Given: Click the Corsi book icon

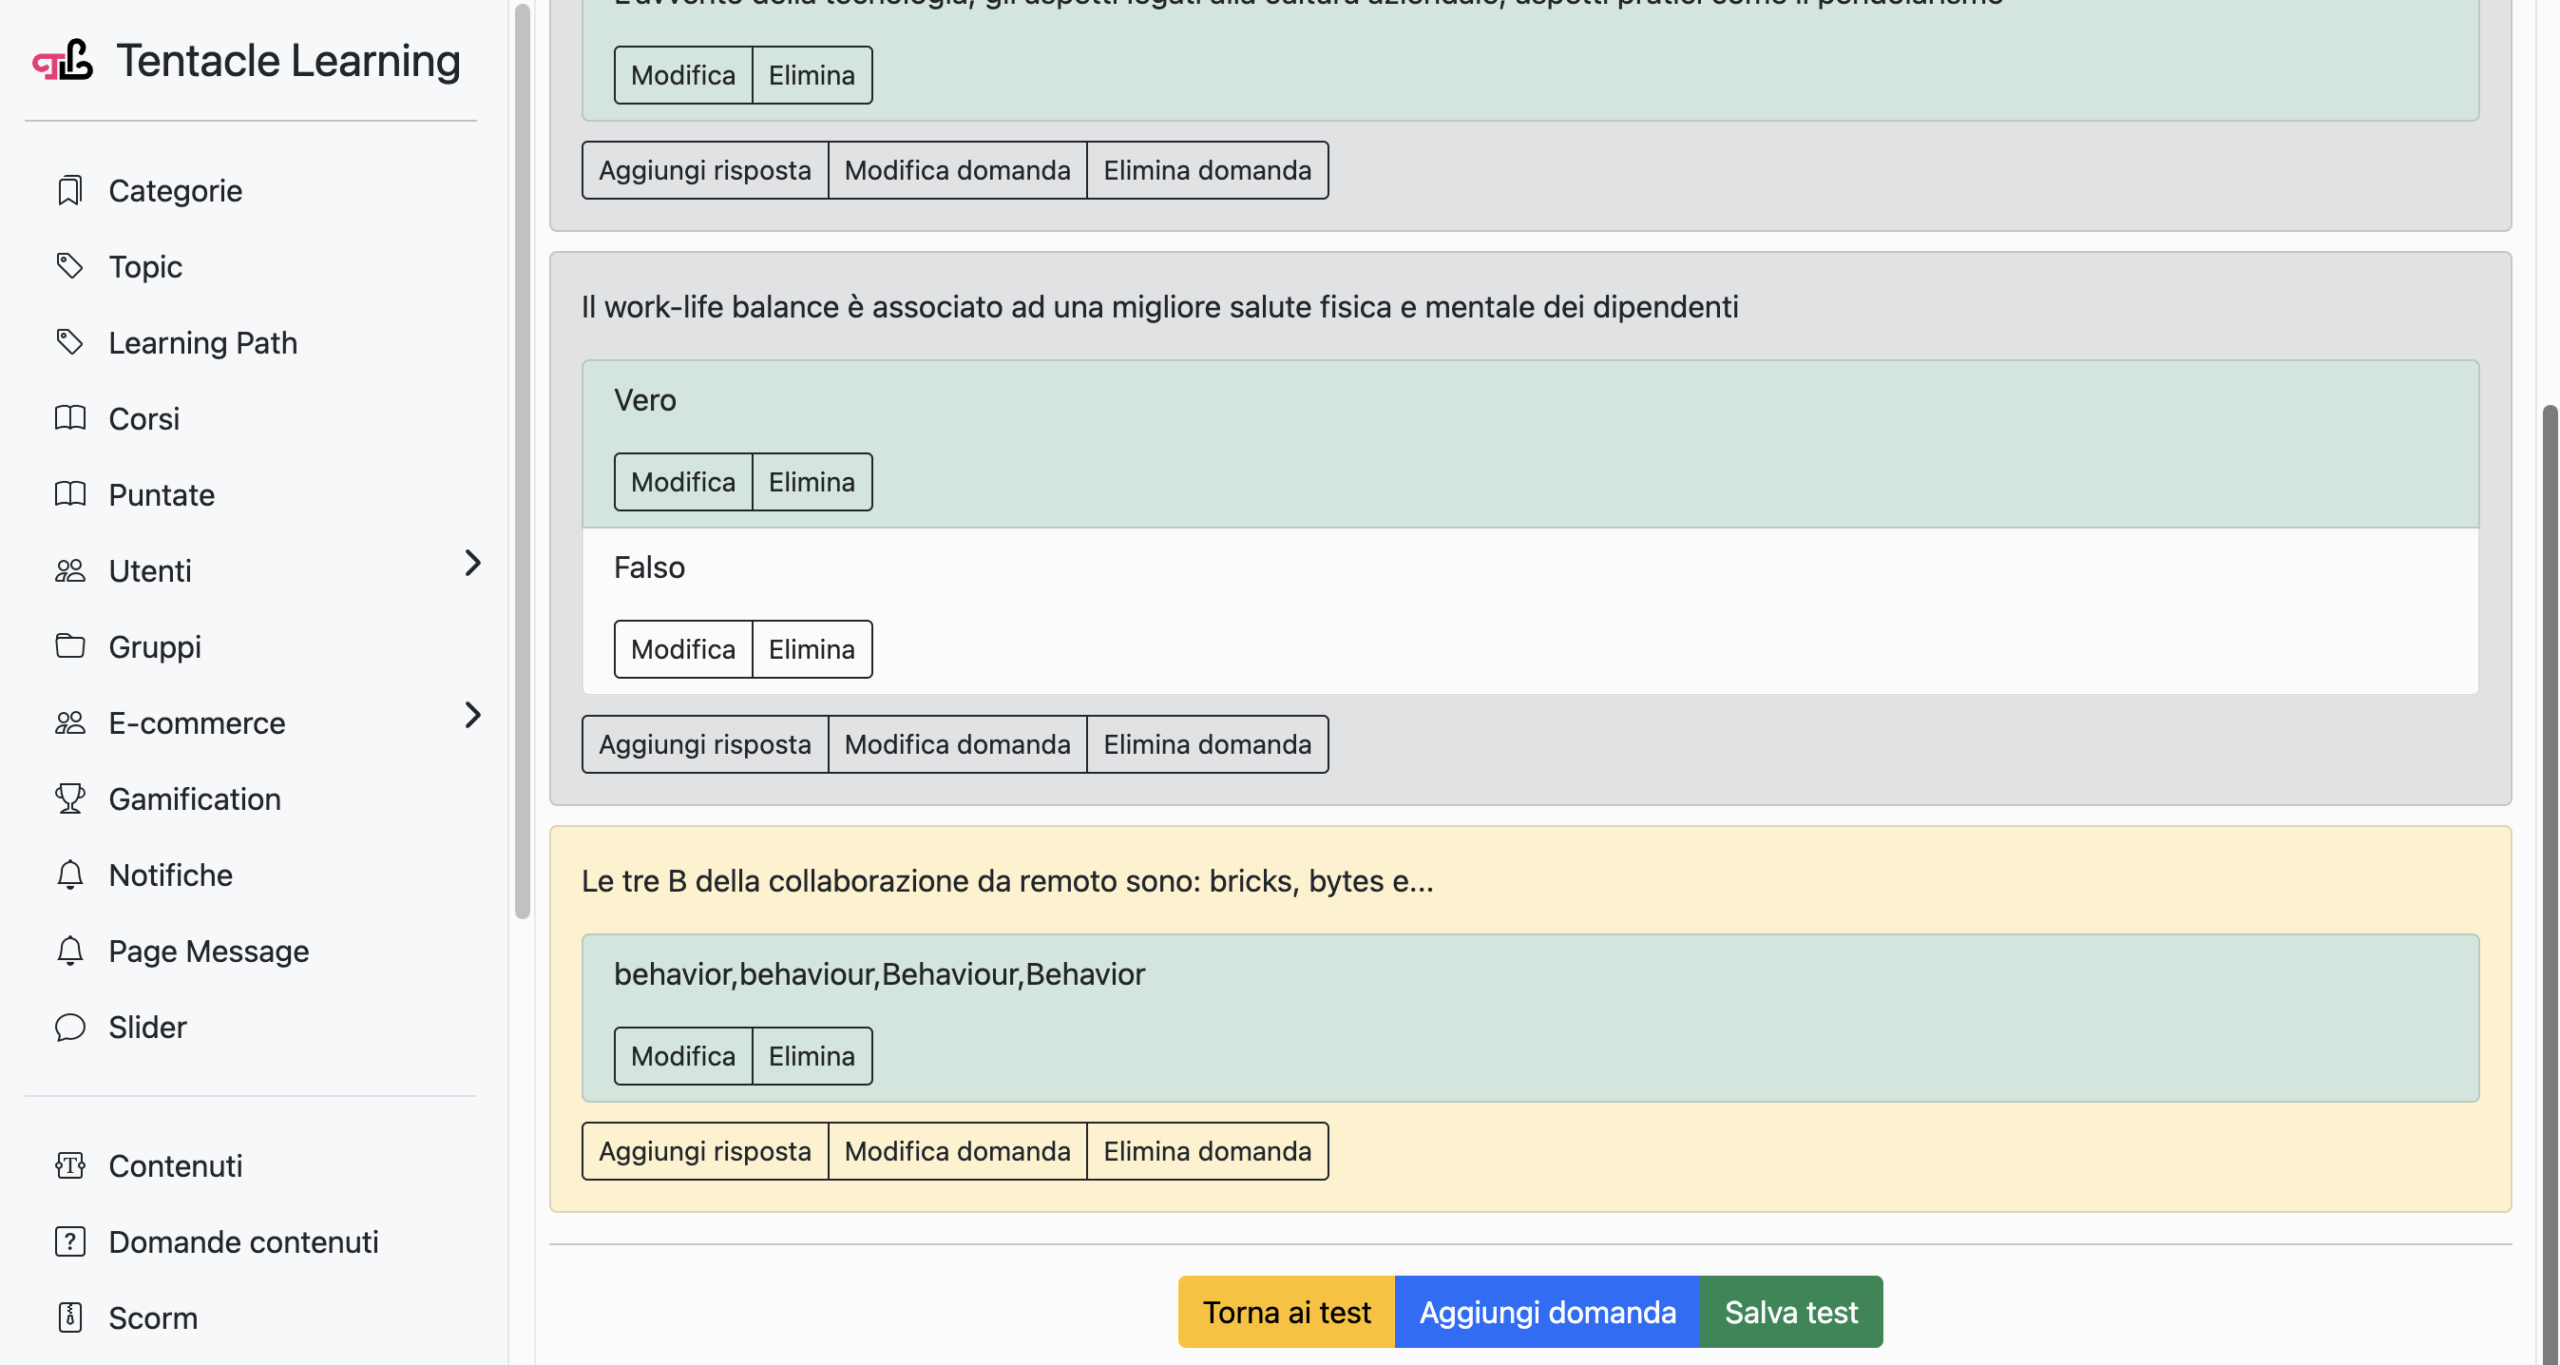Looking at the screenshot, I should (x=69, y=418).
